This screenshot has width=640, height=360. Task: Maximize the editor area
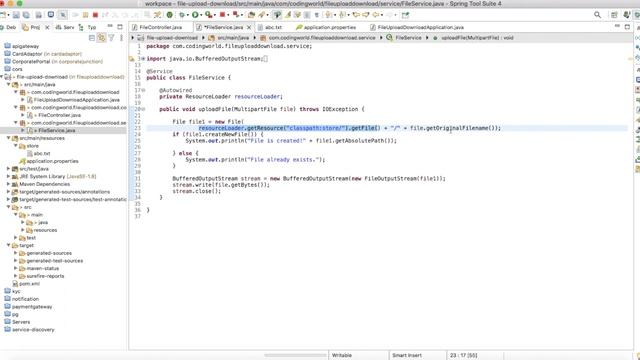pos(627,27)
